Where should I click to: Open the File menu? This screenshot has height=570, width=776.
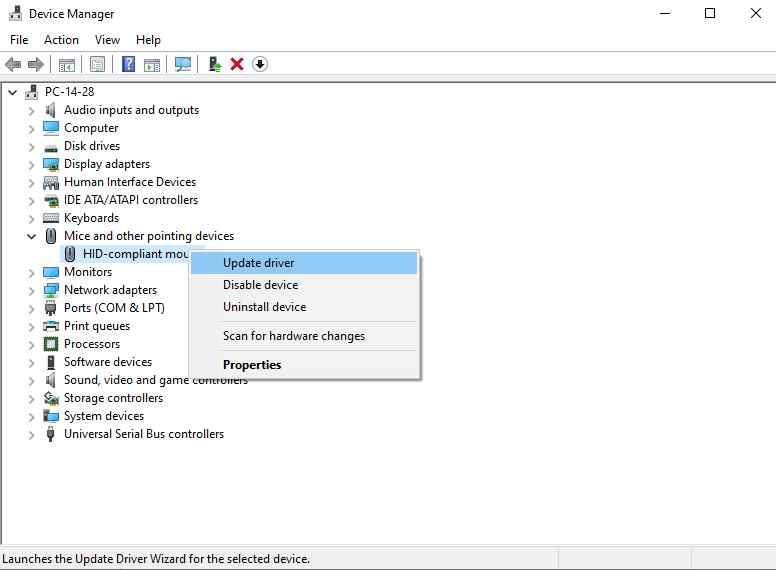pos(19,40)
